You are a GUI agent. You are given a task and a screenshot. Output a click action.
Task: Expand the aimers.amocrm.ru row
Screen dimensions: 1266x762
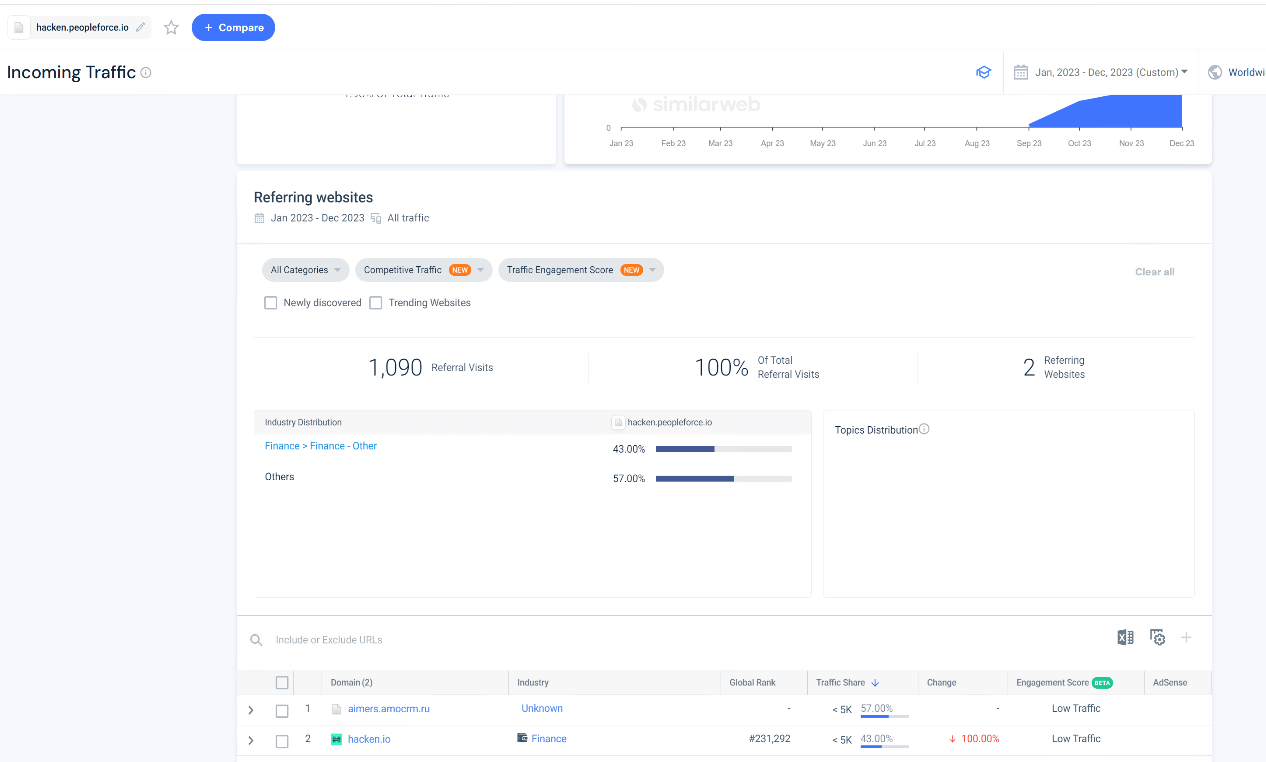251,710
